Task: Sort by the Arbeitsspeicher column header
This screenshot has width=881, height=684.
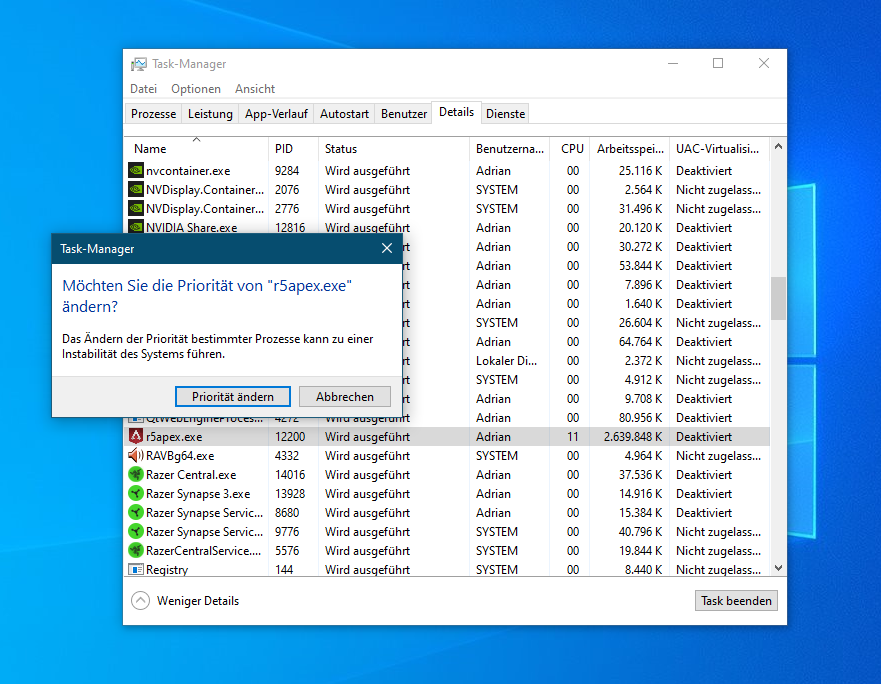Action: click(629, 148)
